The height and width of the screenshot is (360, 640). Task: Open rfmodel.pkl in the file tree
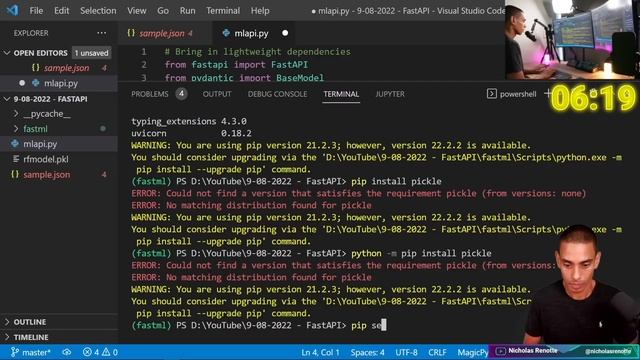point(46,159)
